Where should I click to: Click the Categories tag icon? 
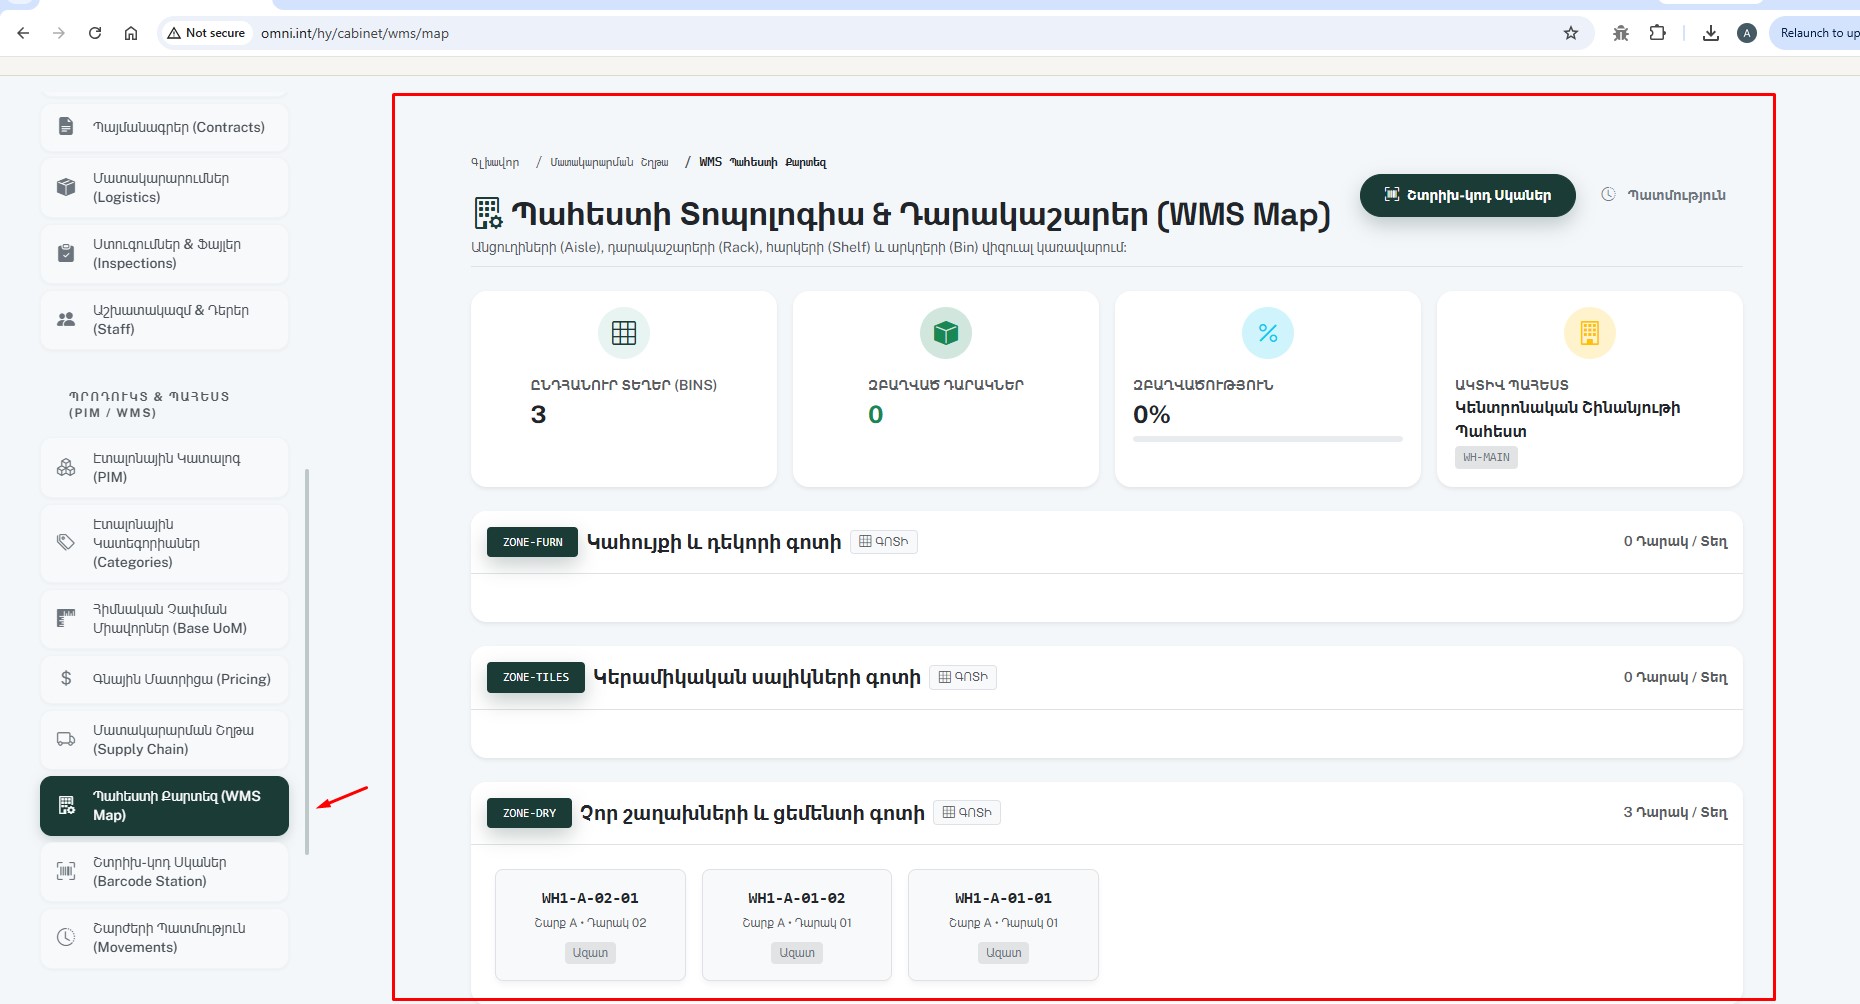tap(66, 542)
